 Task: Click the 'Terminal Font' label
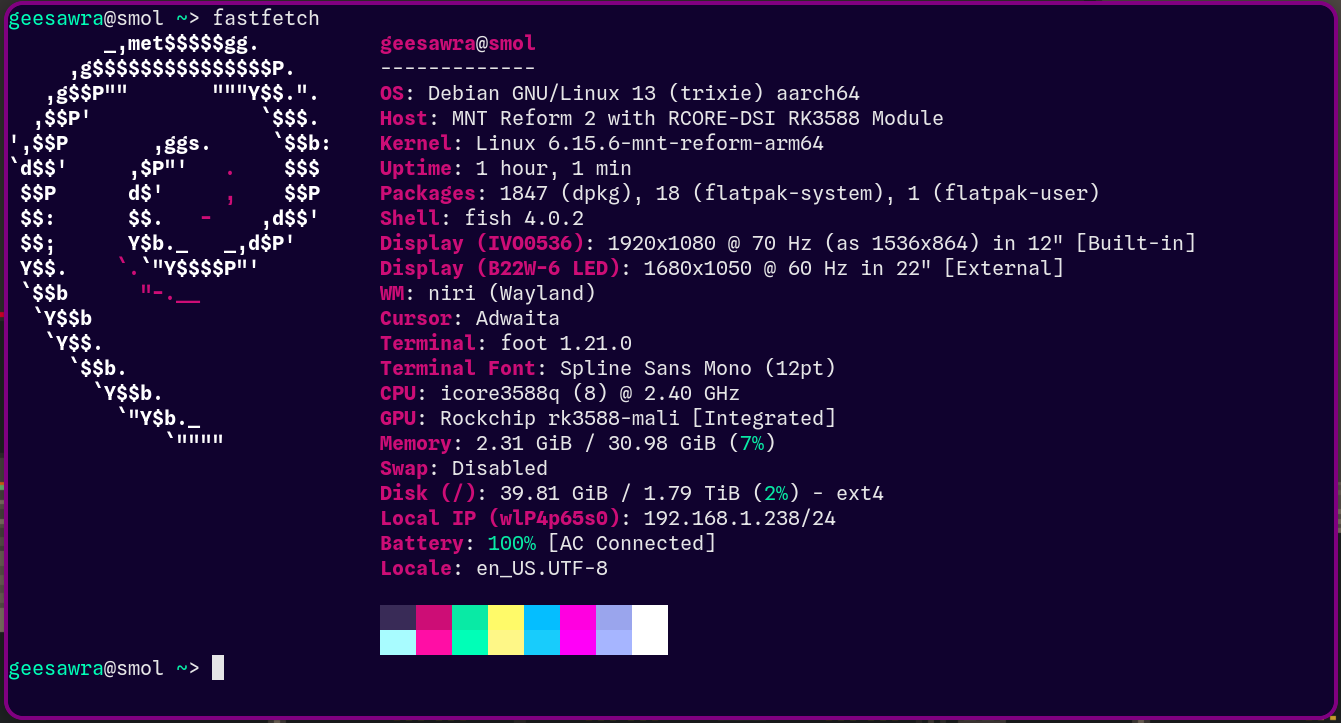[x=458, y=369]
